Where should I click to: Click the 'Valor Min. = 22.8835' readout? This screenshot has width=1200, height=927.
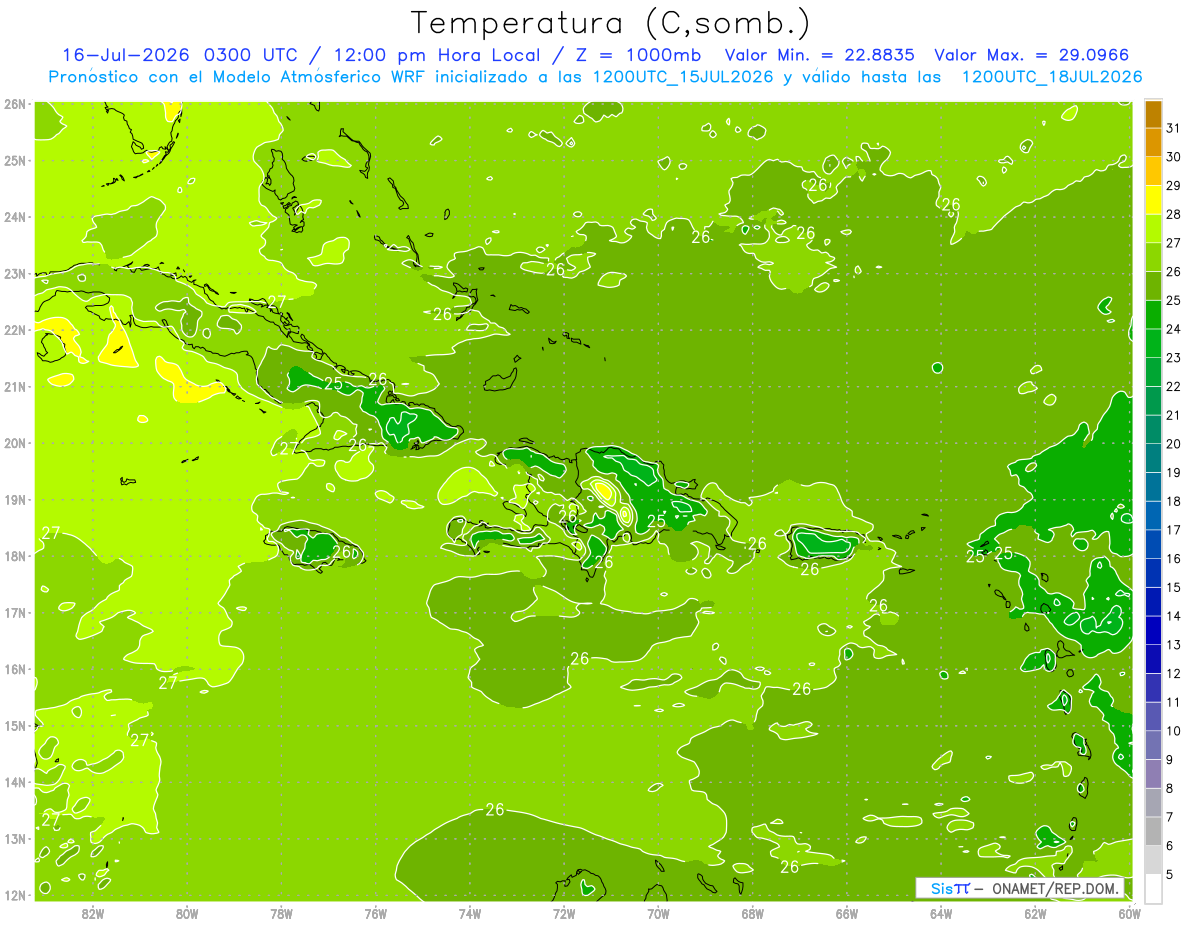tap(820, 55)
